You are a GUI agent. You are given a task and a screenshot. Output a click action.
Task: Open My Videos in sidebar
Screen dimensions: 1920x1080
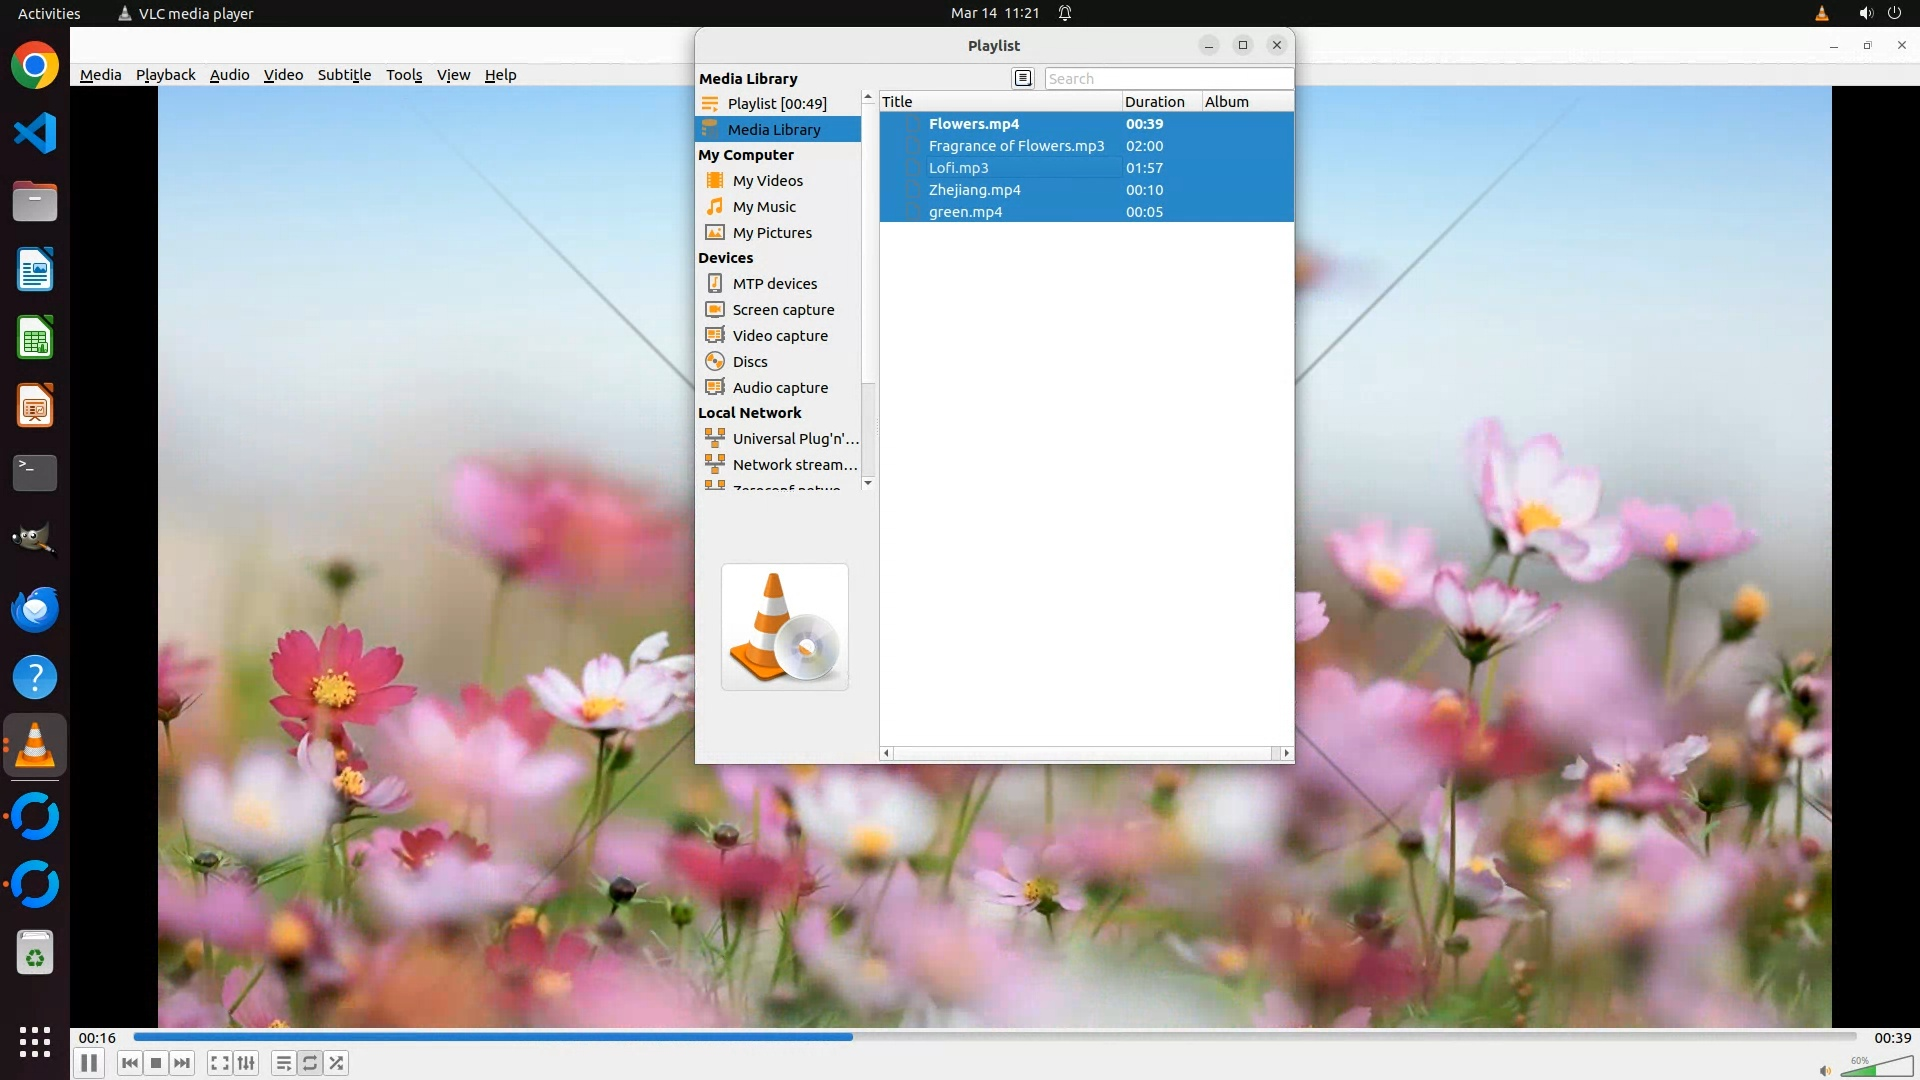767,181
